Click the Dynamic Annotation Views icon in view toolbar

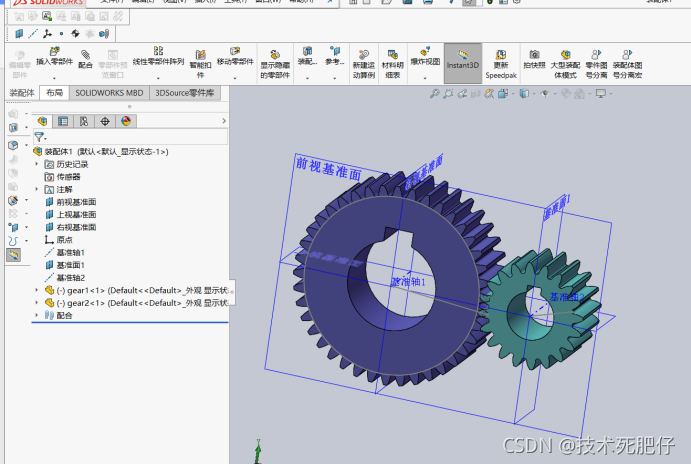tap(489, 93)
